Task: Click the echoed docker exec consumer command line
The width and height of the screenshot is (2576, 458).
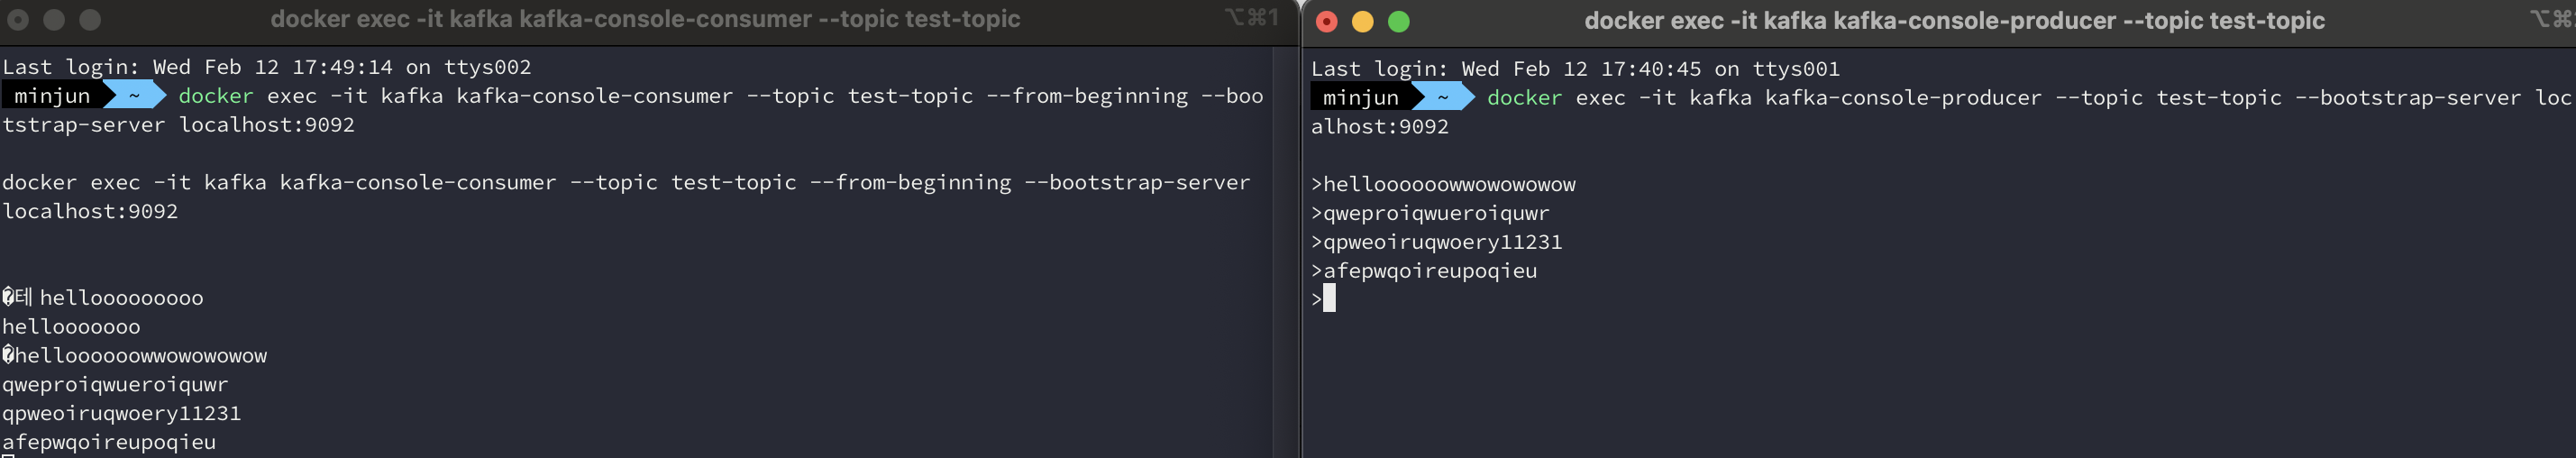Action: click(x=626, y=183)
